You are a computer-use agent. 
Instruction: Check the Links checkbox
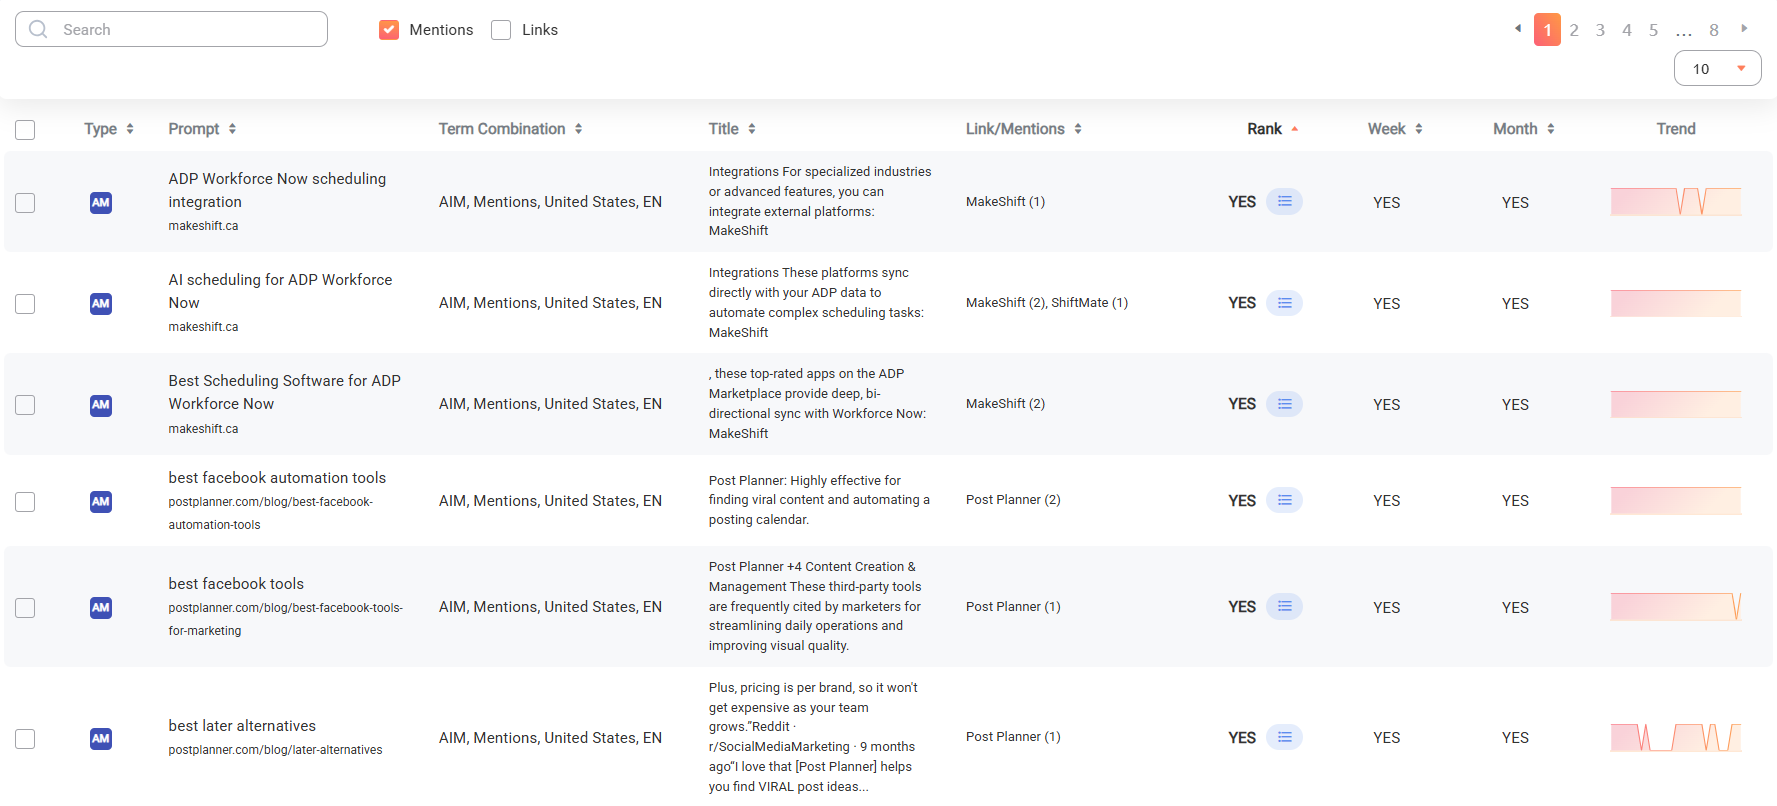click(x=501, y=30)
